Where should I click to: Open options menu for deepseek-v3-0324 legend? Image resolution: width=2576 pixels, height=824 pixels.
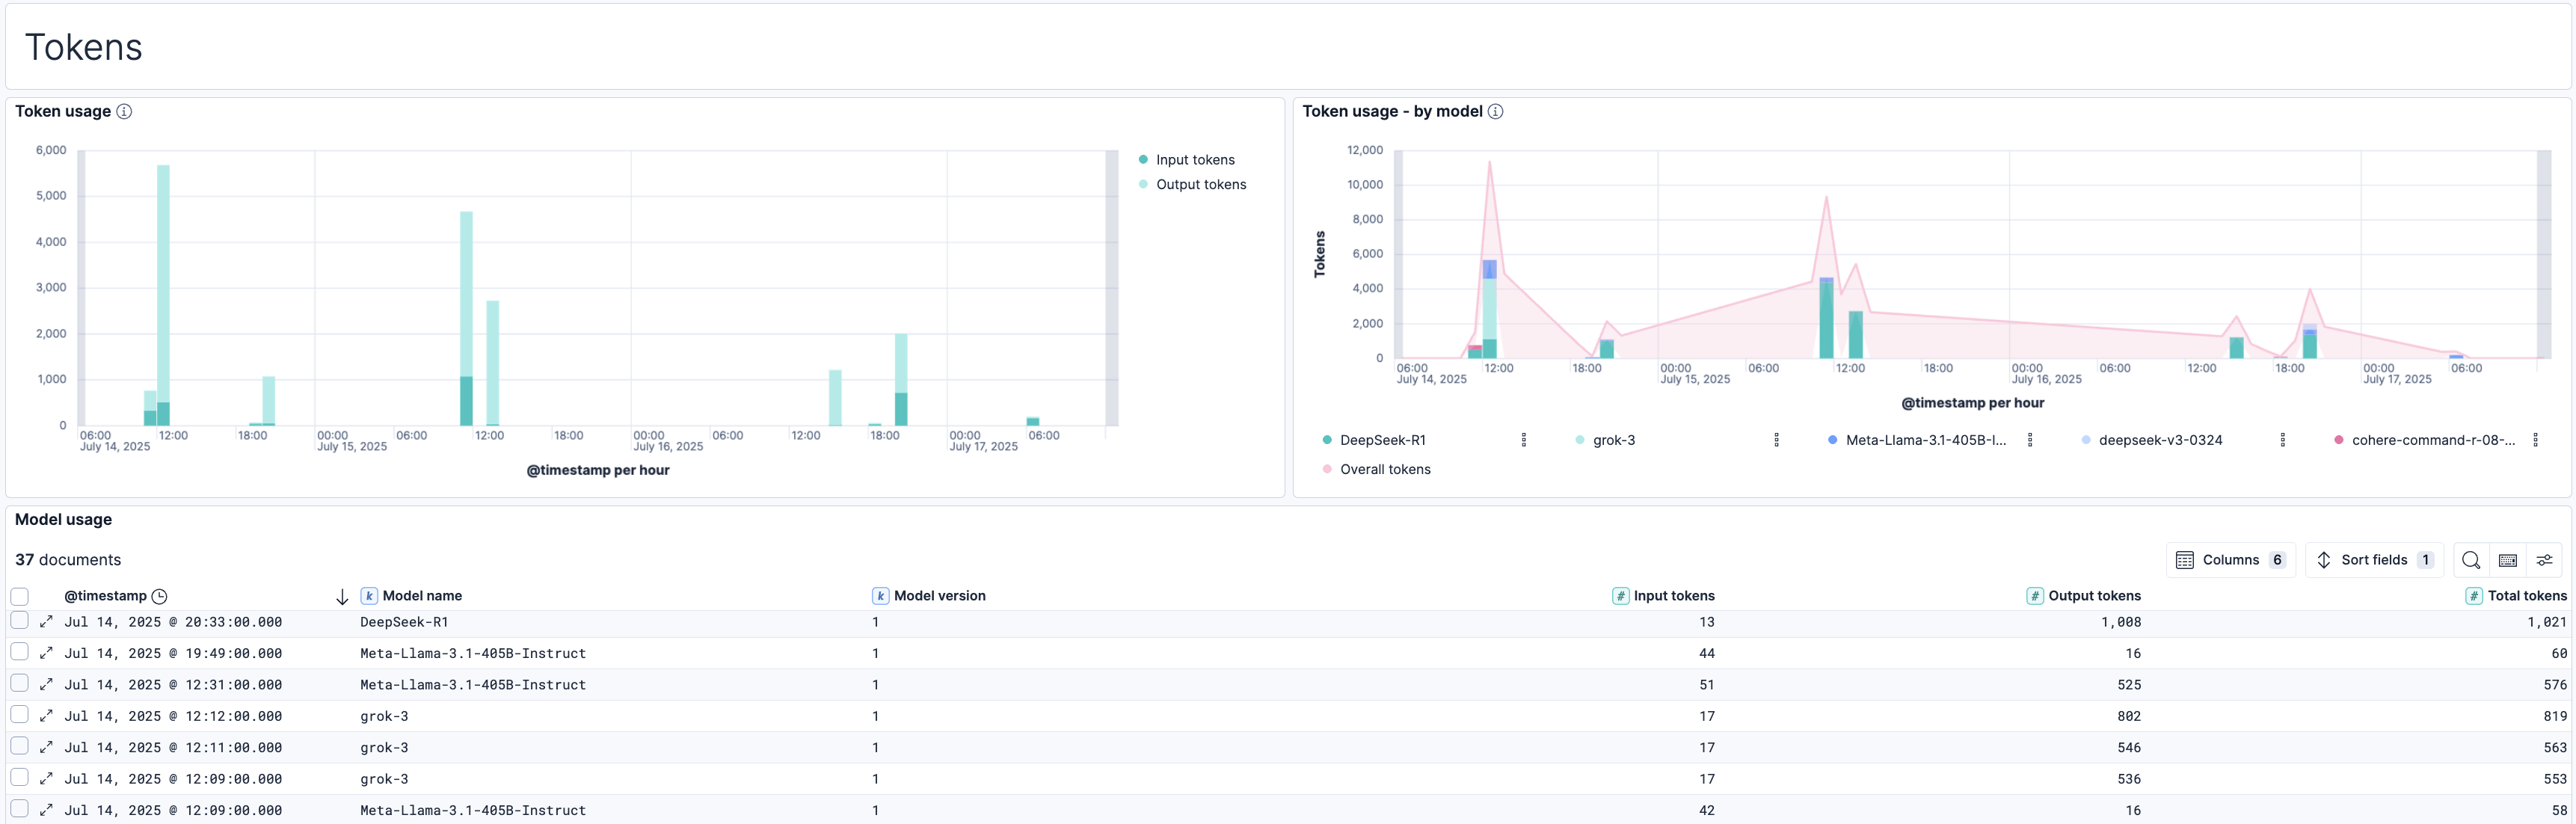coord(2282,440)
